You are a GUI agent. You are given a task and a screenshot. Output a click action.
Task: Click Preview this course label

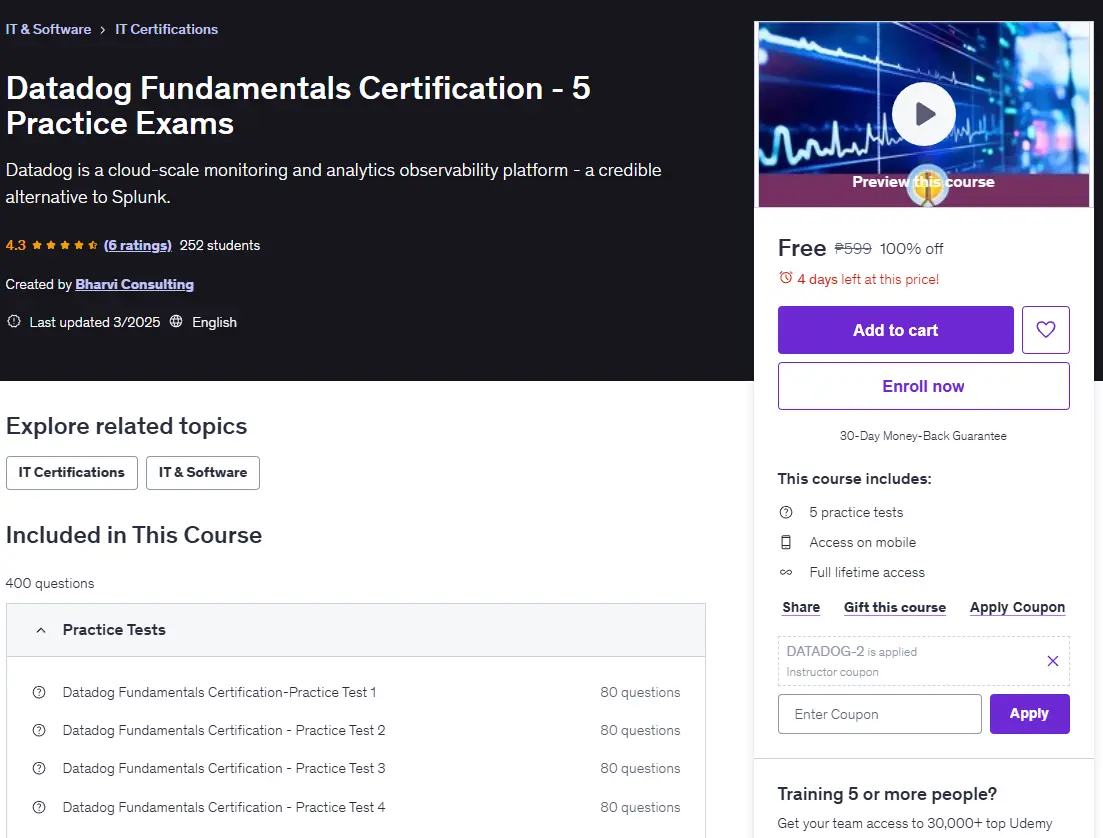[923, 182]
